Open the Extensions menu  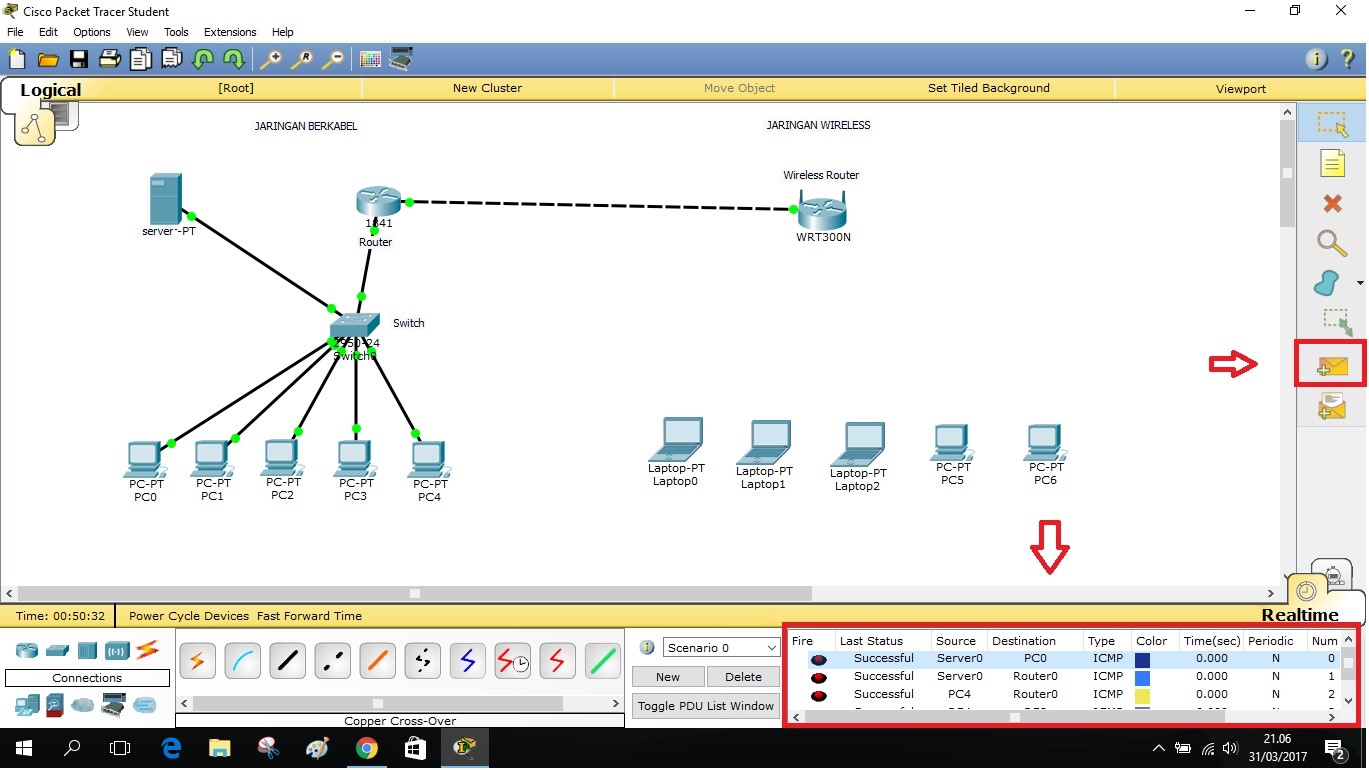coord(230,32)
